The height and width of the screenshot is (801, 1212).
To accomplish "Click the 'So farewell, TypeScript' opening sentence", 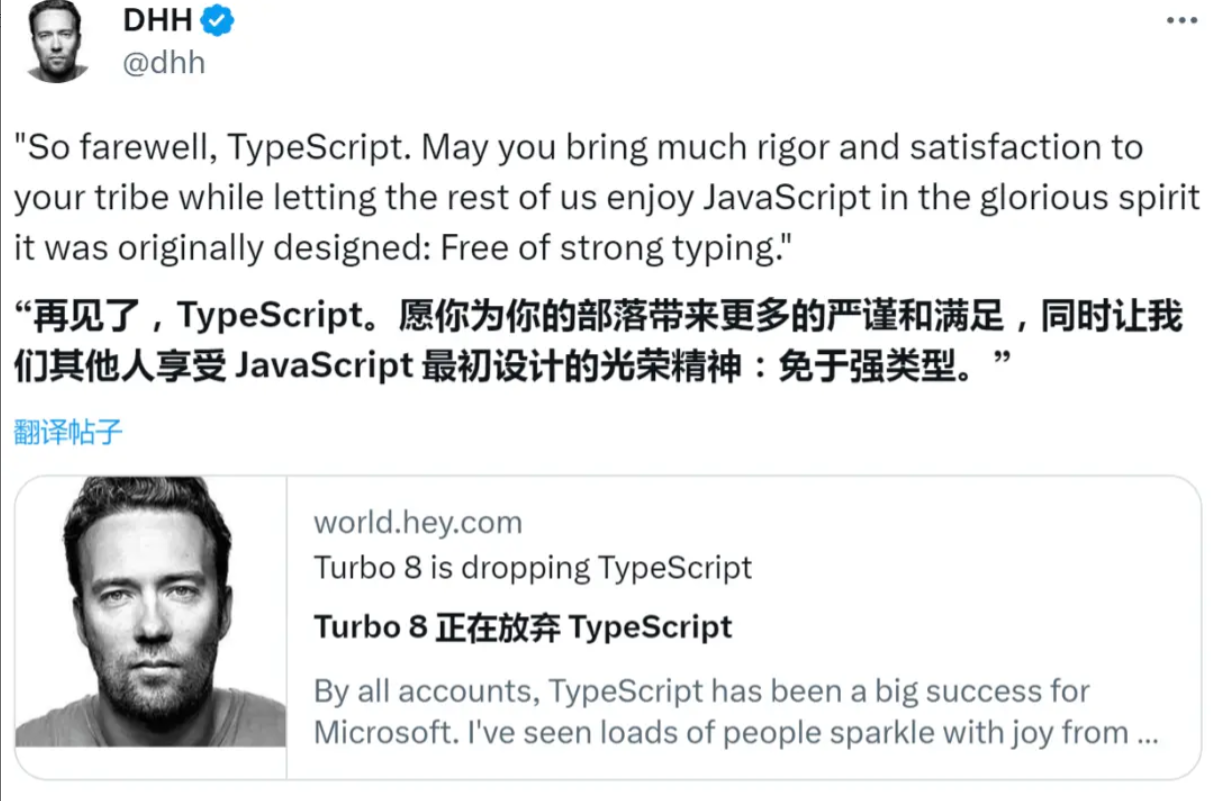I will click(x=214, y=148).
